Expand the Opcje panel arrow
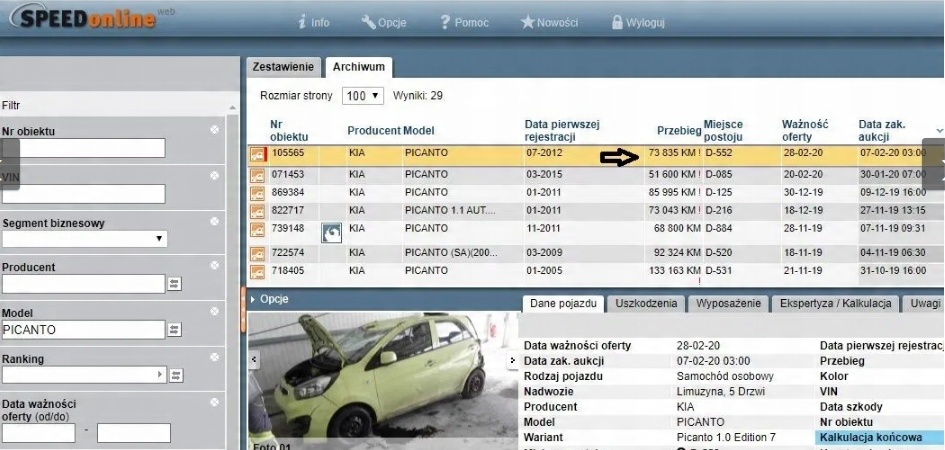The width and height of the screenshot is (945, 450). pyautogui.click(x=254, y=299)
